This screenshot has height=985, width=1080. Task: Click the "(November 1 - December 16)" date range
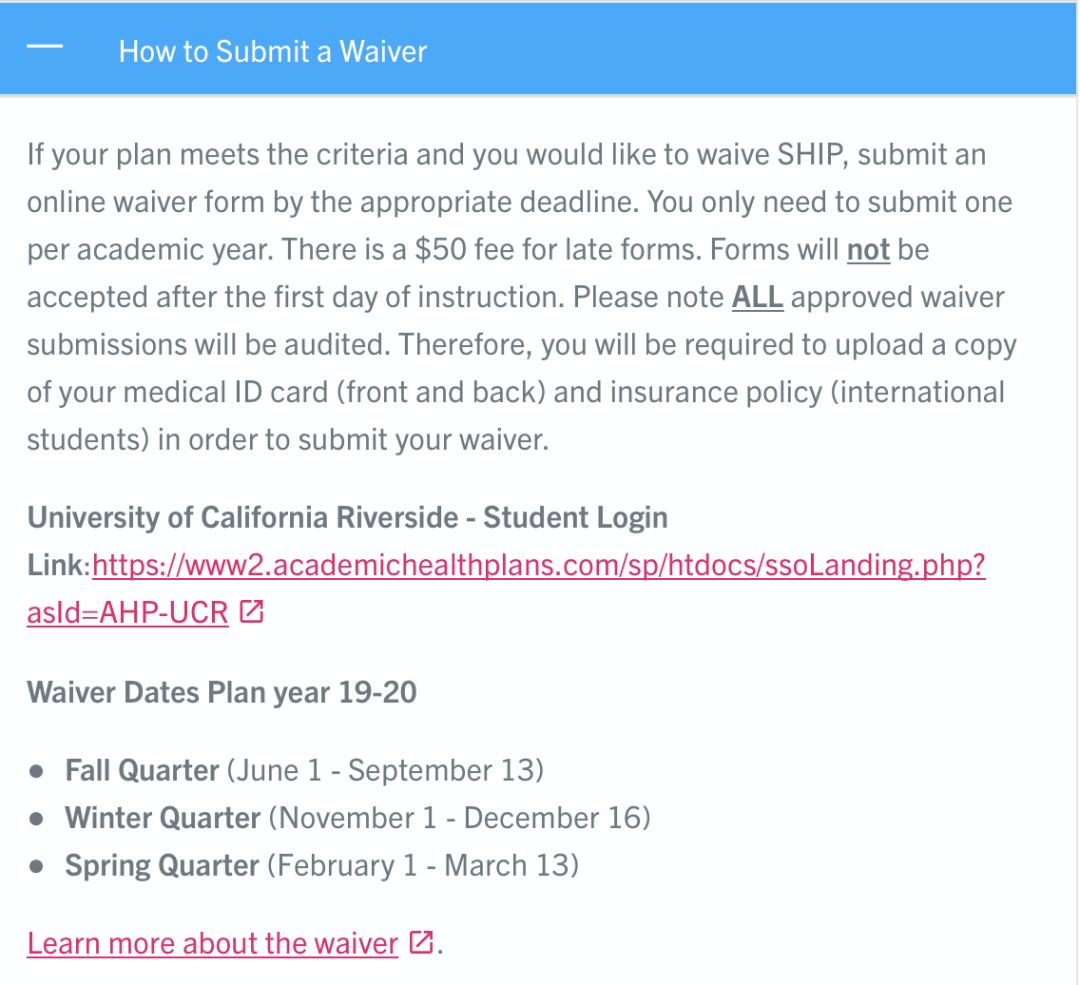pos(459,818)
